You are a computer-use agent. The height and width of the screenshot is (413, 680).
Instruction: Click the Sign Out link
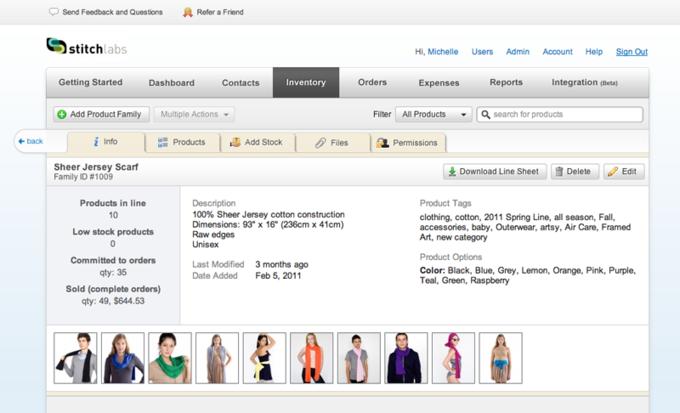(x=631, y=52)
